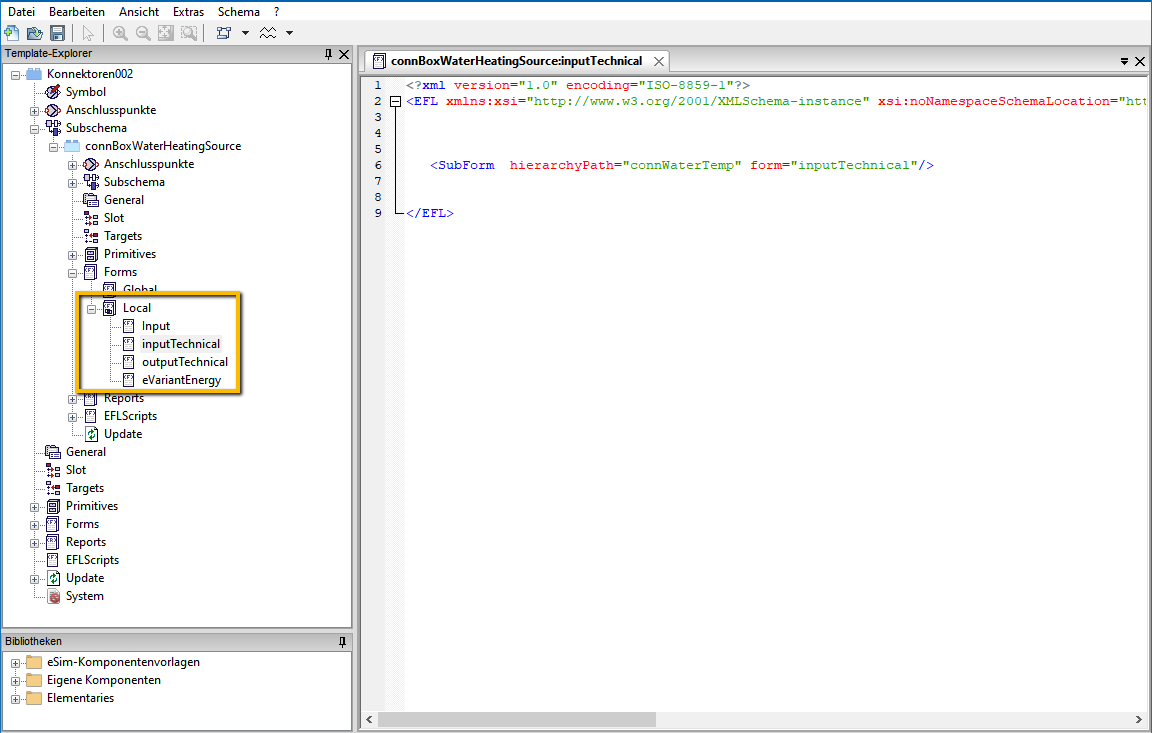This screenshot has width=1152, height=733.
Task: Expand top-level Anschlusspunkte node
Action: coord(35,111)
